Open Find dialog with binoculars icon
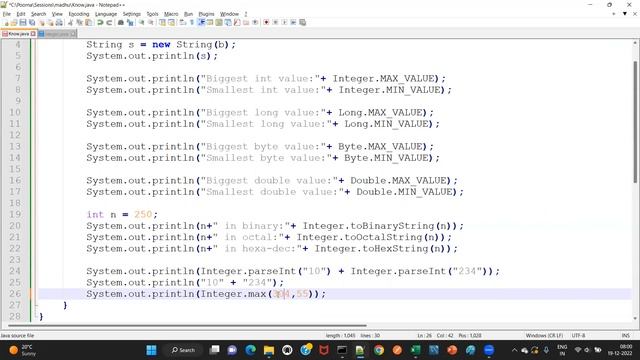 point(121,22)
